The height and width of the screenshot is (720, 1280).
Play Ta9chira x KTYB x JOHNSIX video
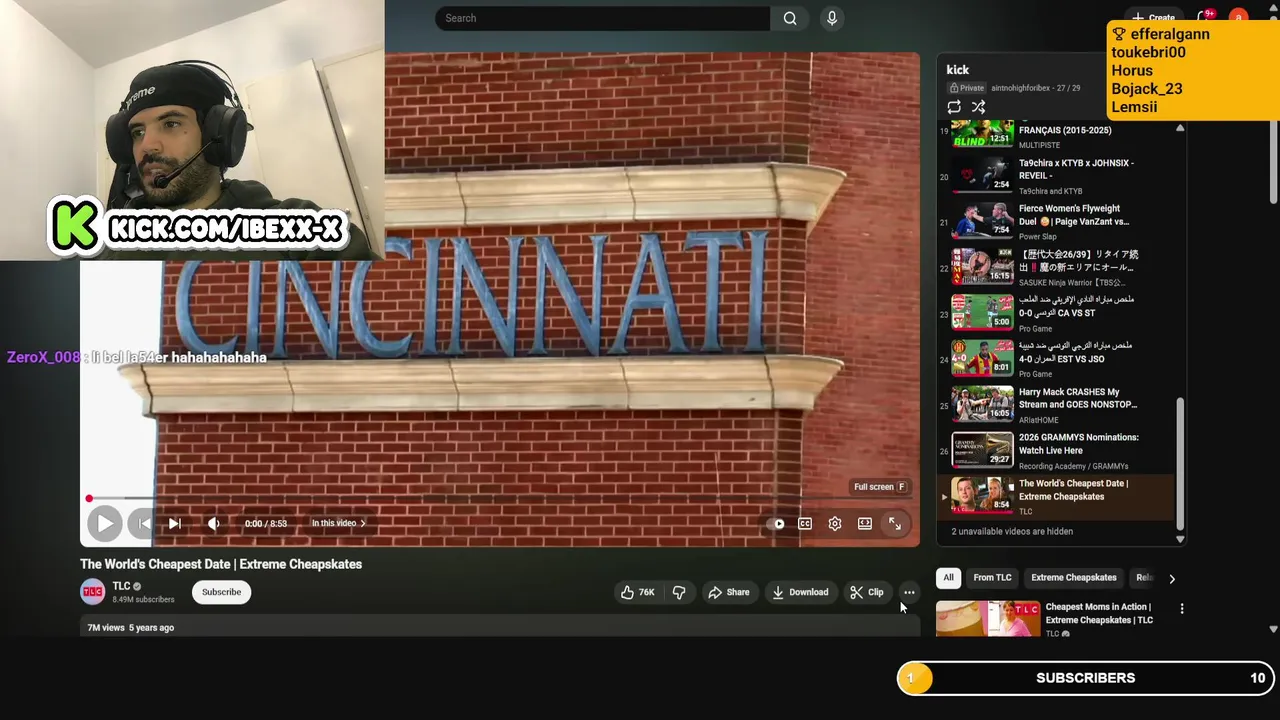(1058, 175)
